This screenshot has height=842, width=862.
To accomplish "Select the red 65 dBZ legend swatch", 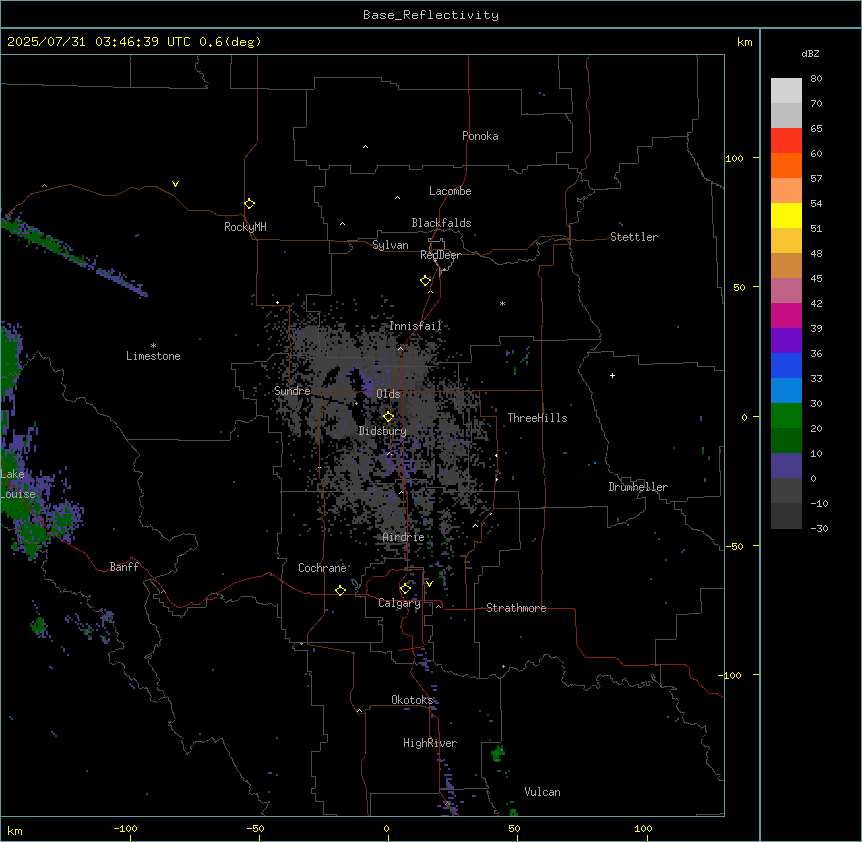I will point(786,140).
